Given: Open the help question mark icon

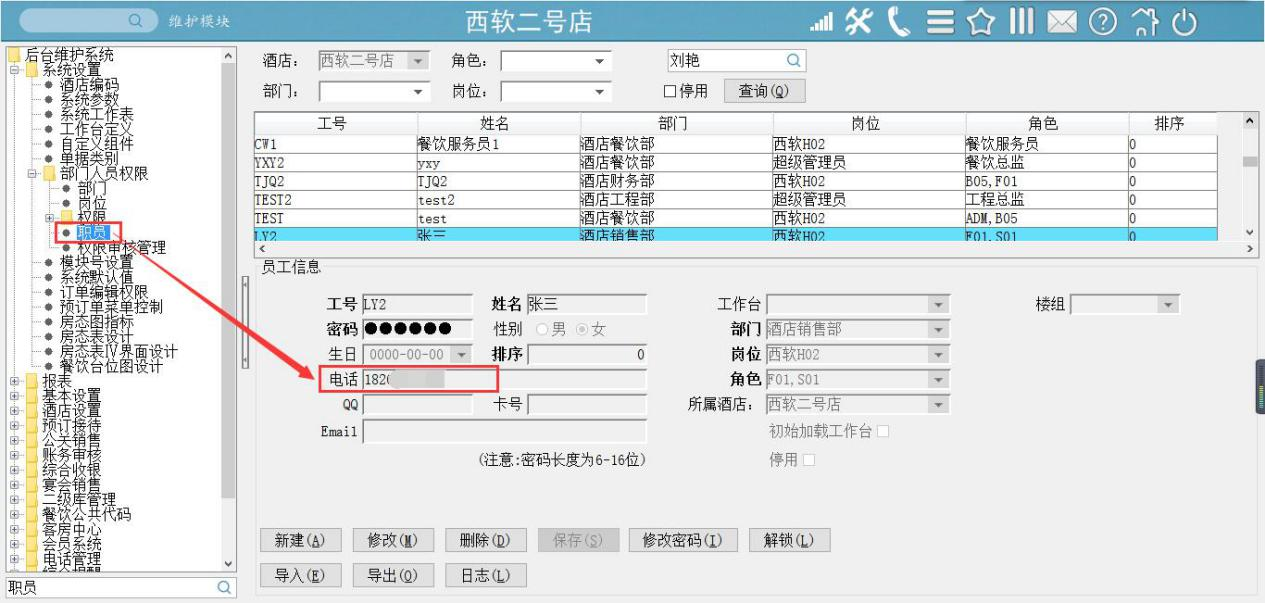Looking at the screenshot, I should tap(1102, 22).
